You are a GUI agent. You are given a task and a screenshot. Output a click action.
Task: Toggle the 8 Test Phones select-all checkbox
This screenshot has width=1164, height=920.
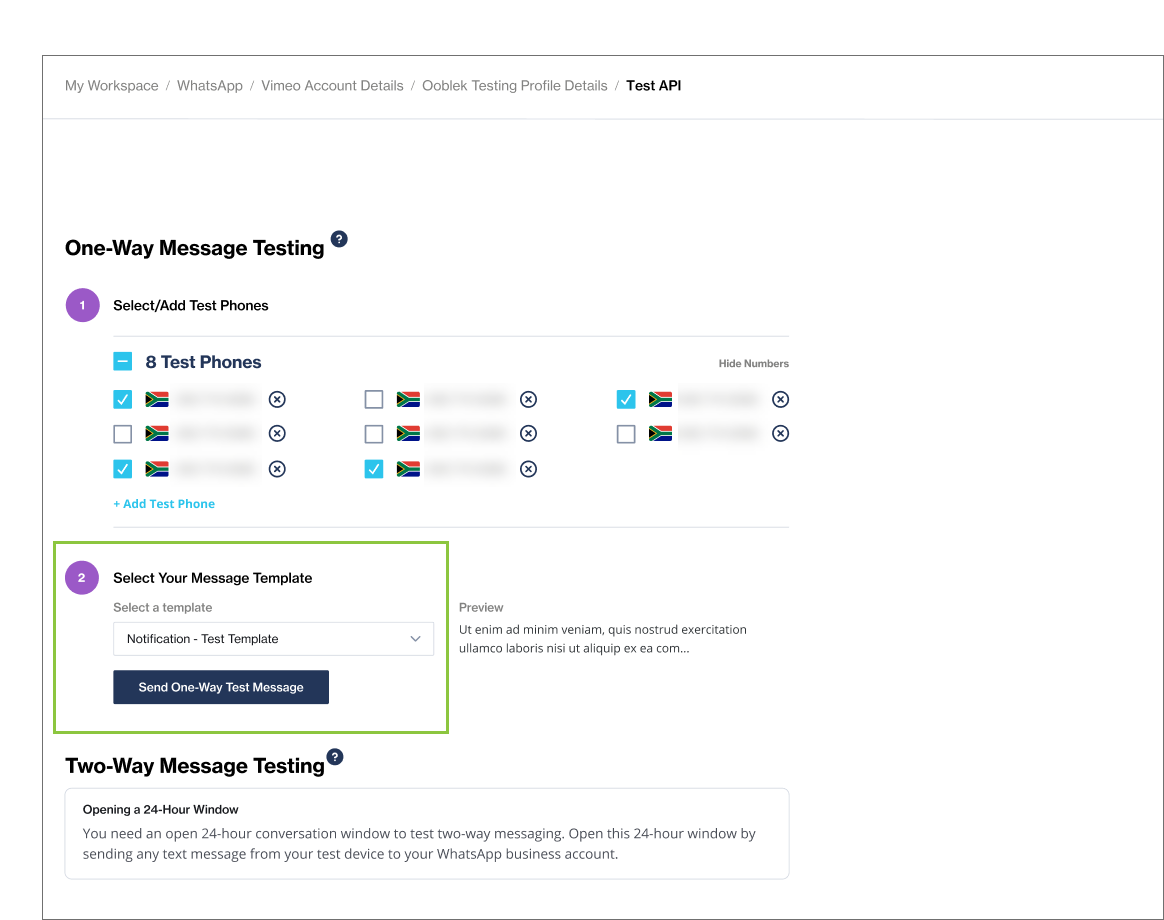click(x=123, y=362)
